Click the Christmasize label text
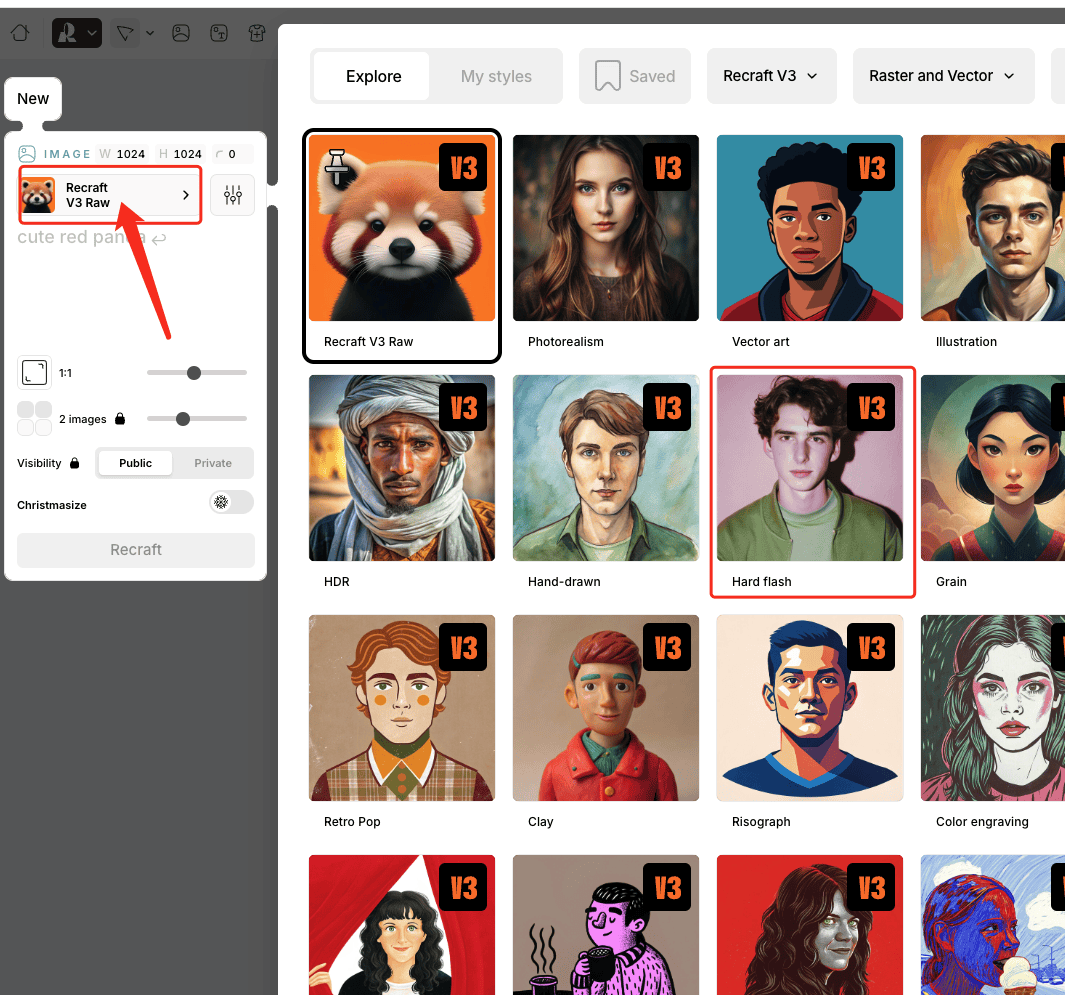Screen dimensions: 1065x995 tap(52, 505)
